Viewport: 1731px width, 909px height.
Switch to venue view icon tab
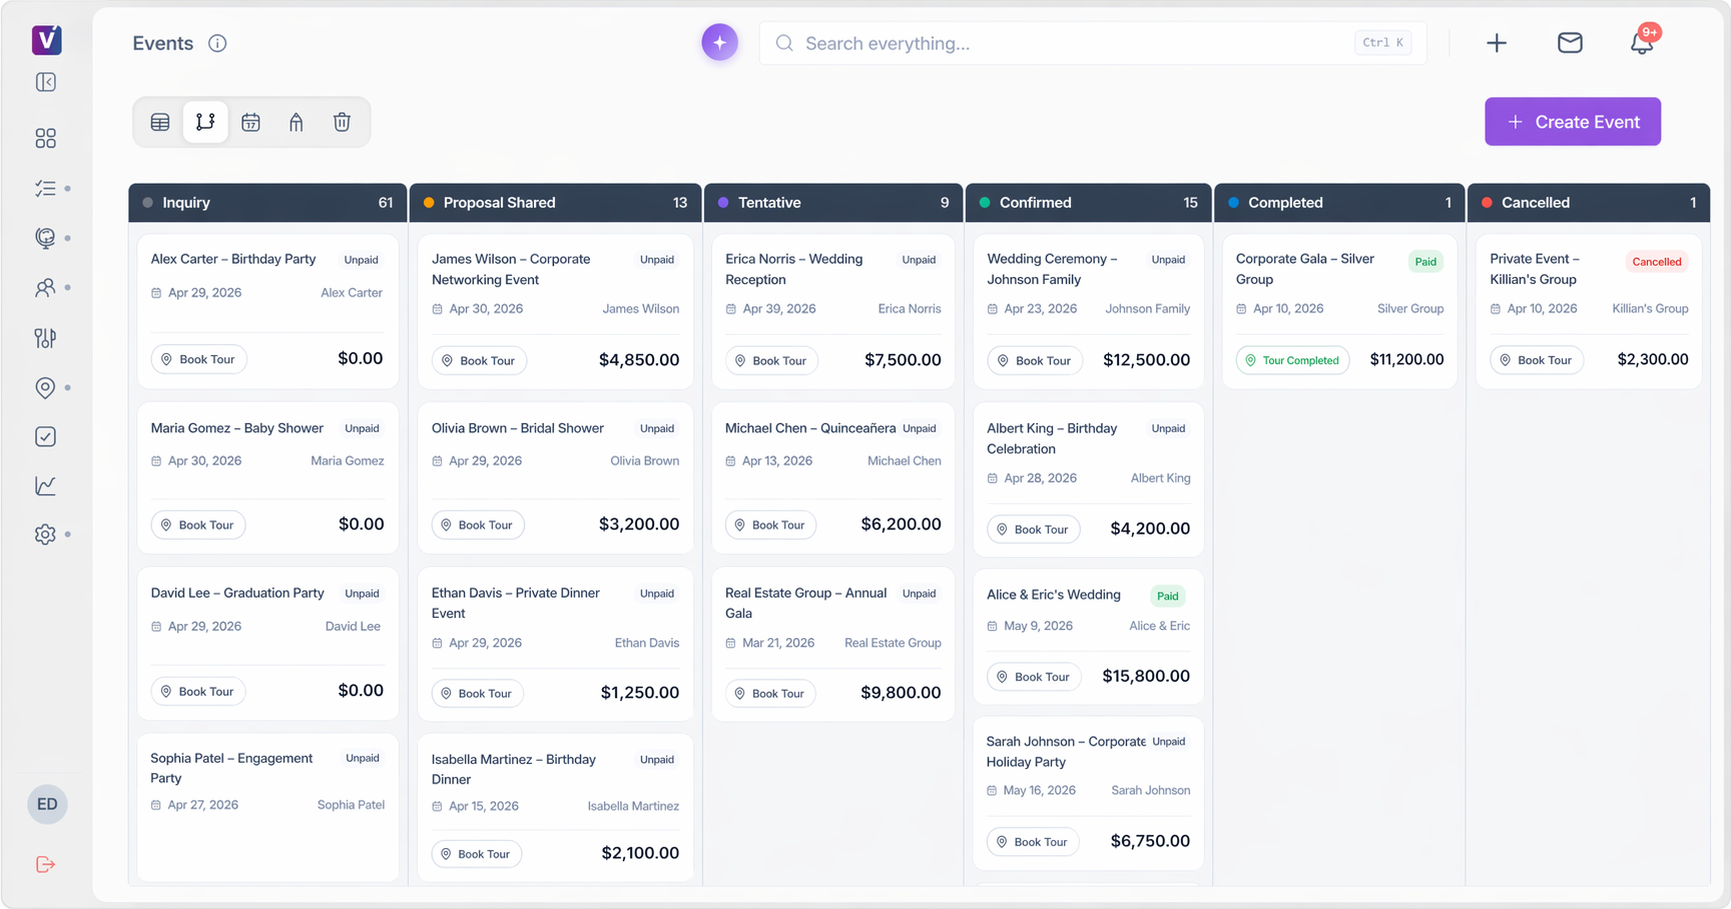pyautogui.click(x=296, y=122)
